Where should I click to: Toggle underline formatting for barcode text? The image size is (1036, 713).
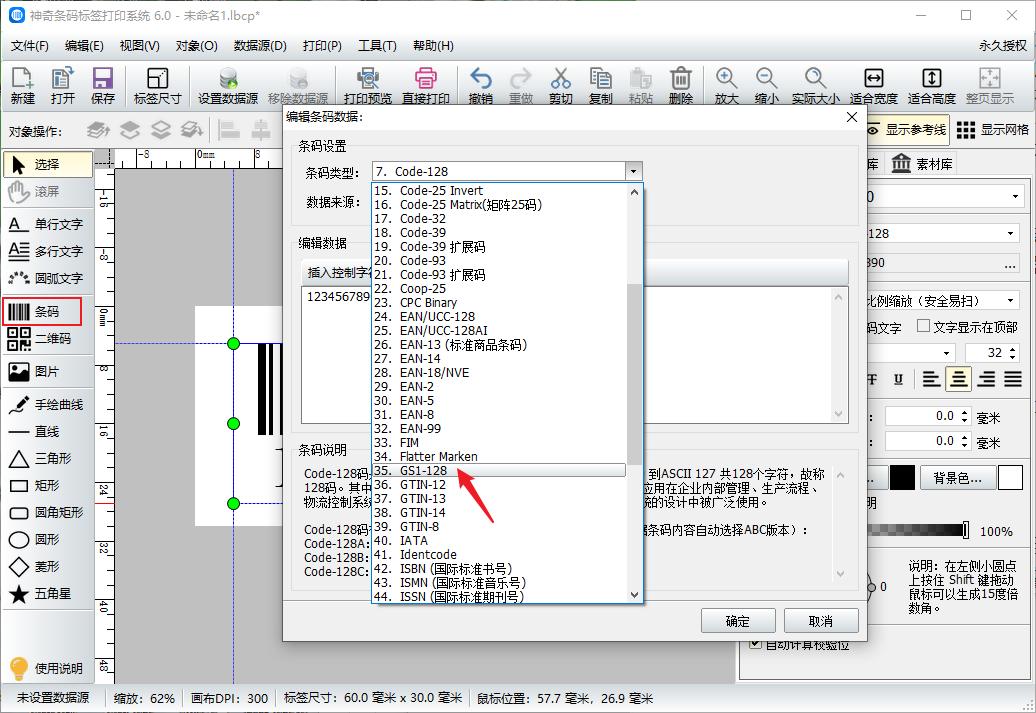tap(898, 379)
